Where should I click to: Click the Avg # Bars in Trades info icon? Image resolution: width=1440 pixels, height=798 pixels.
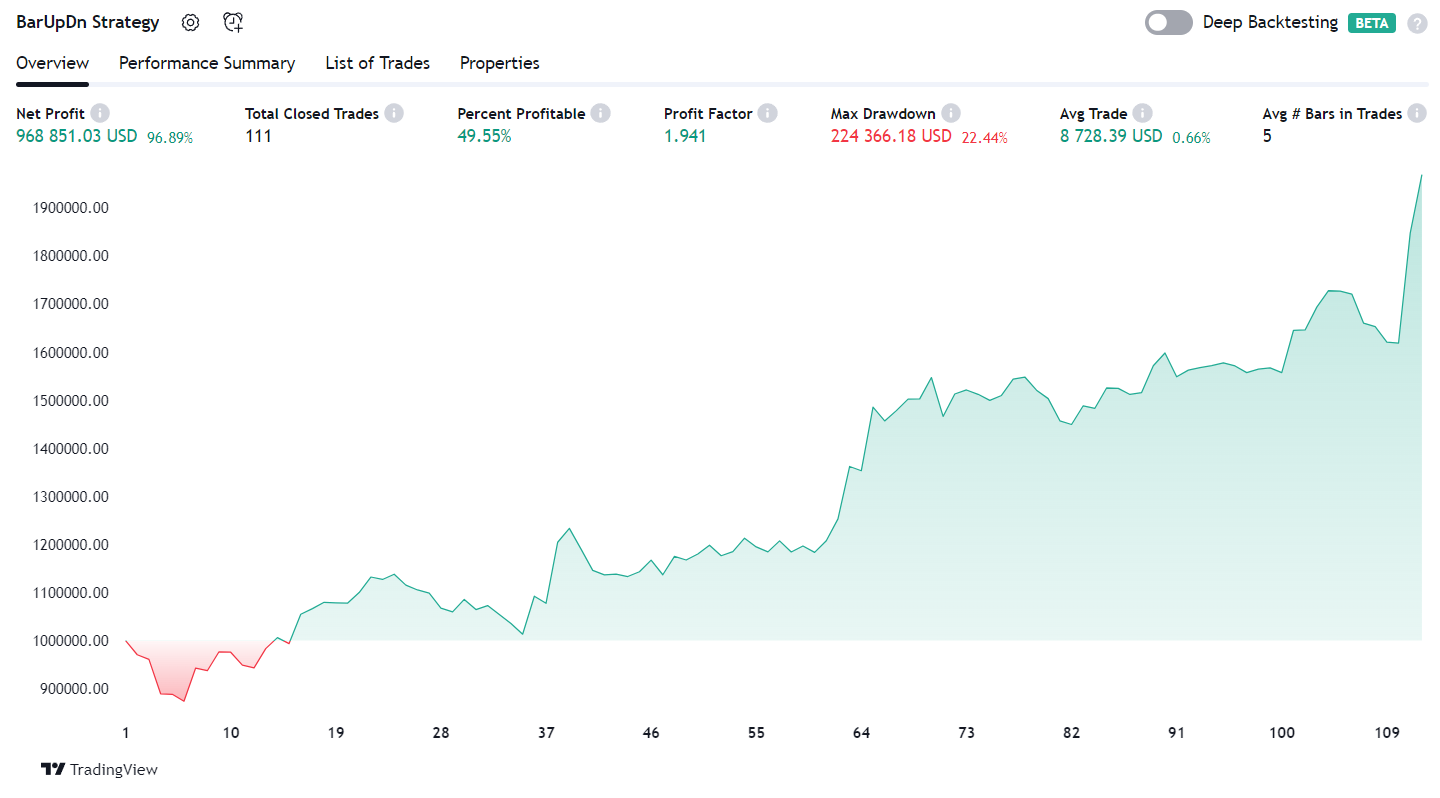click(x=1417, y=114)
